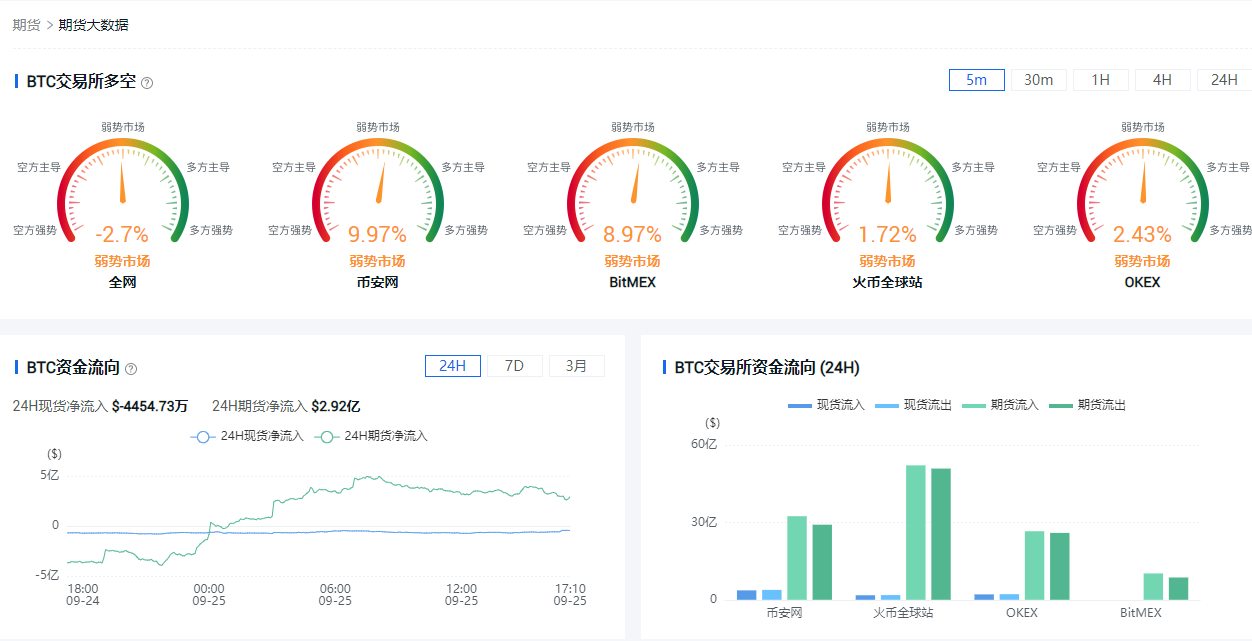Click 火币全球站 axis label in bar chart

[903, 612]
